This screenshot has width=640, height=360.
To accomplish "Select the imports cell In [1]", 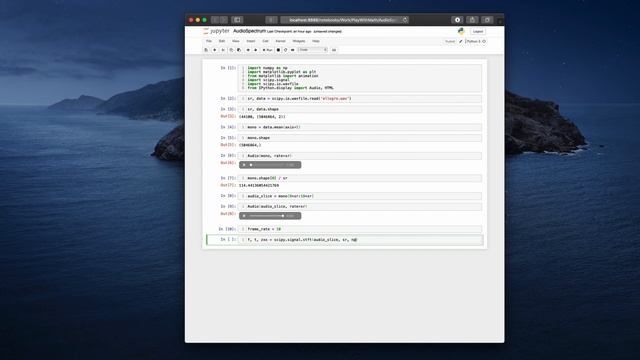I will [360, 78].
